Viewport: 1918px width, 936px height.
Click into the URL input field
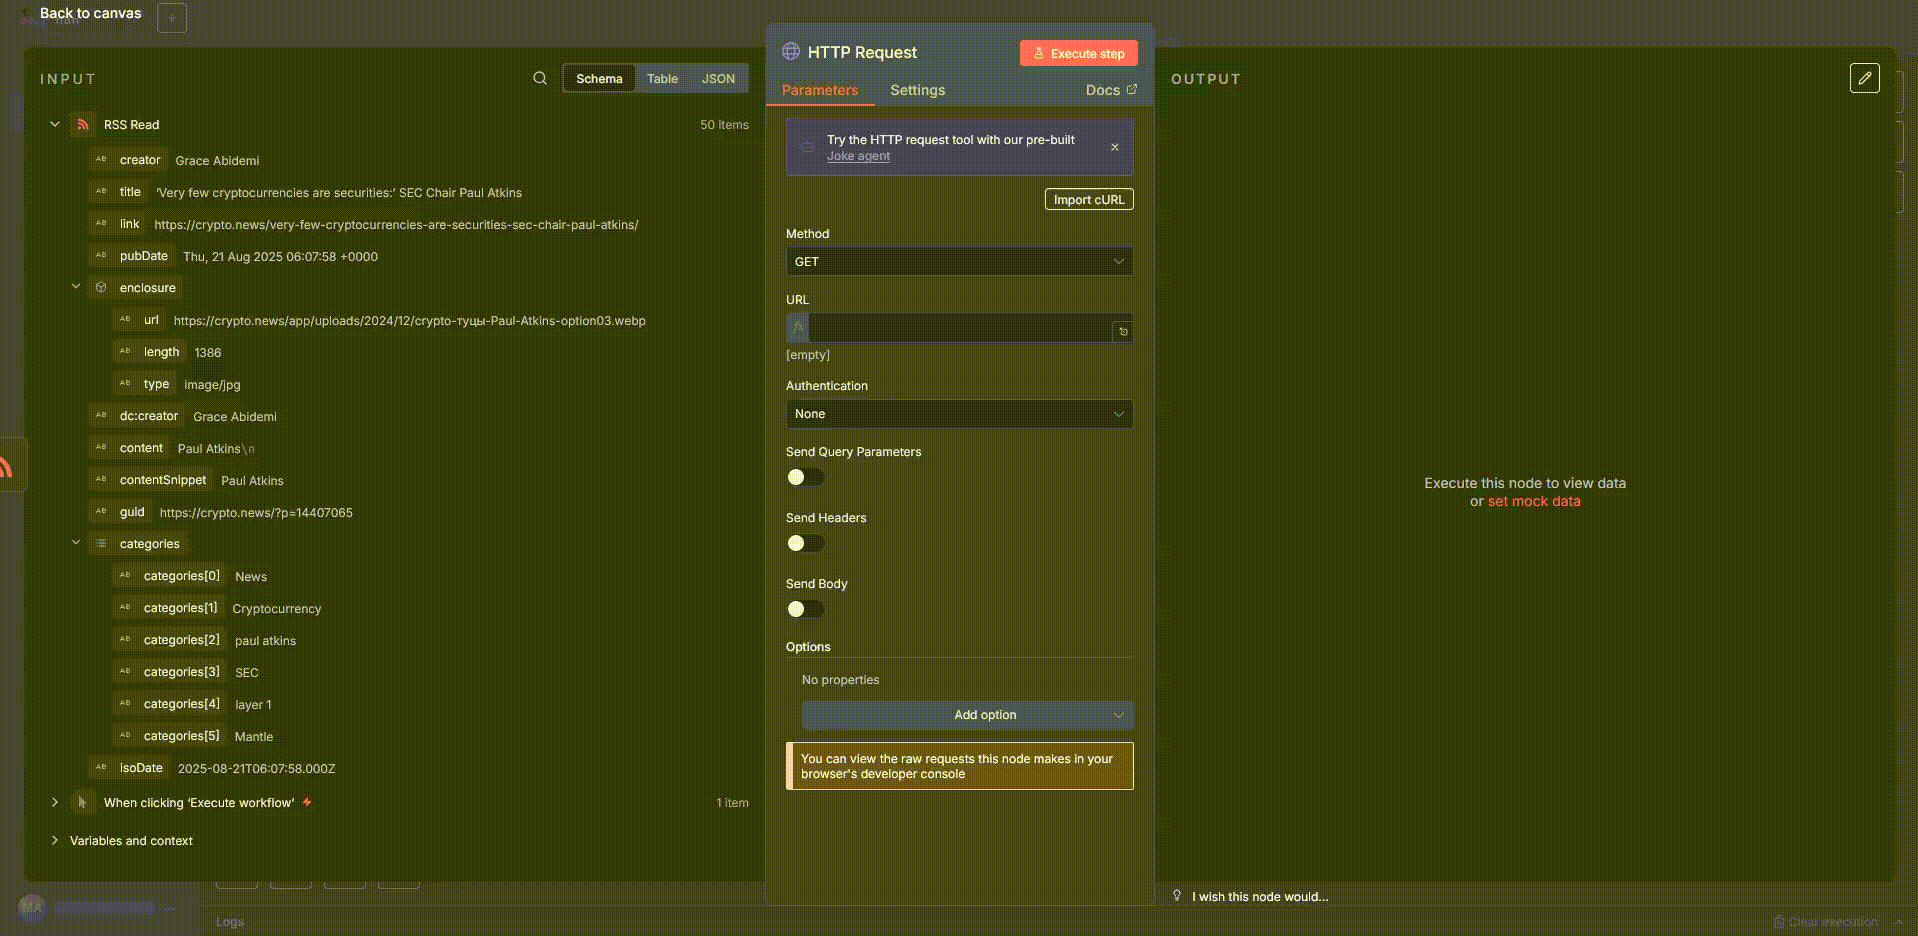point(958,328)
